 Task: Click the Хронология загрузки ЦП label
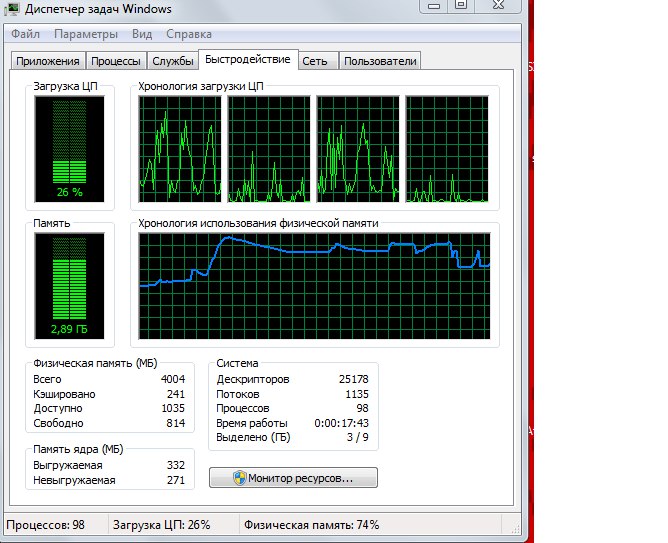tap(201, 86)
